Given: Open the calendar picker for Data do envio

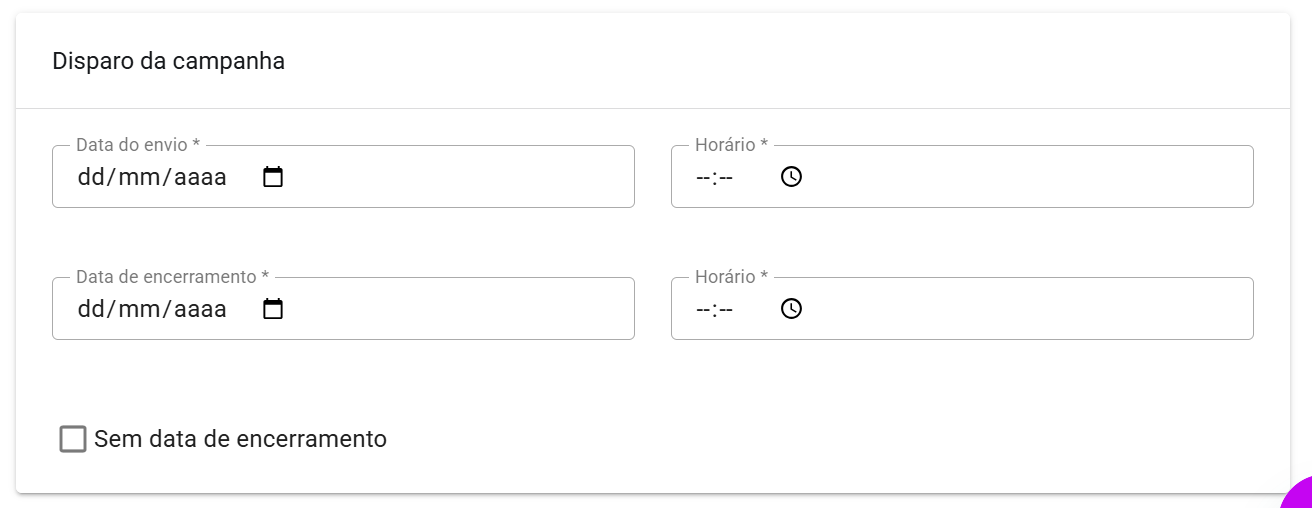Looking at the screenshot, I should click(x=273, y=178).
